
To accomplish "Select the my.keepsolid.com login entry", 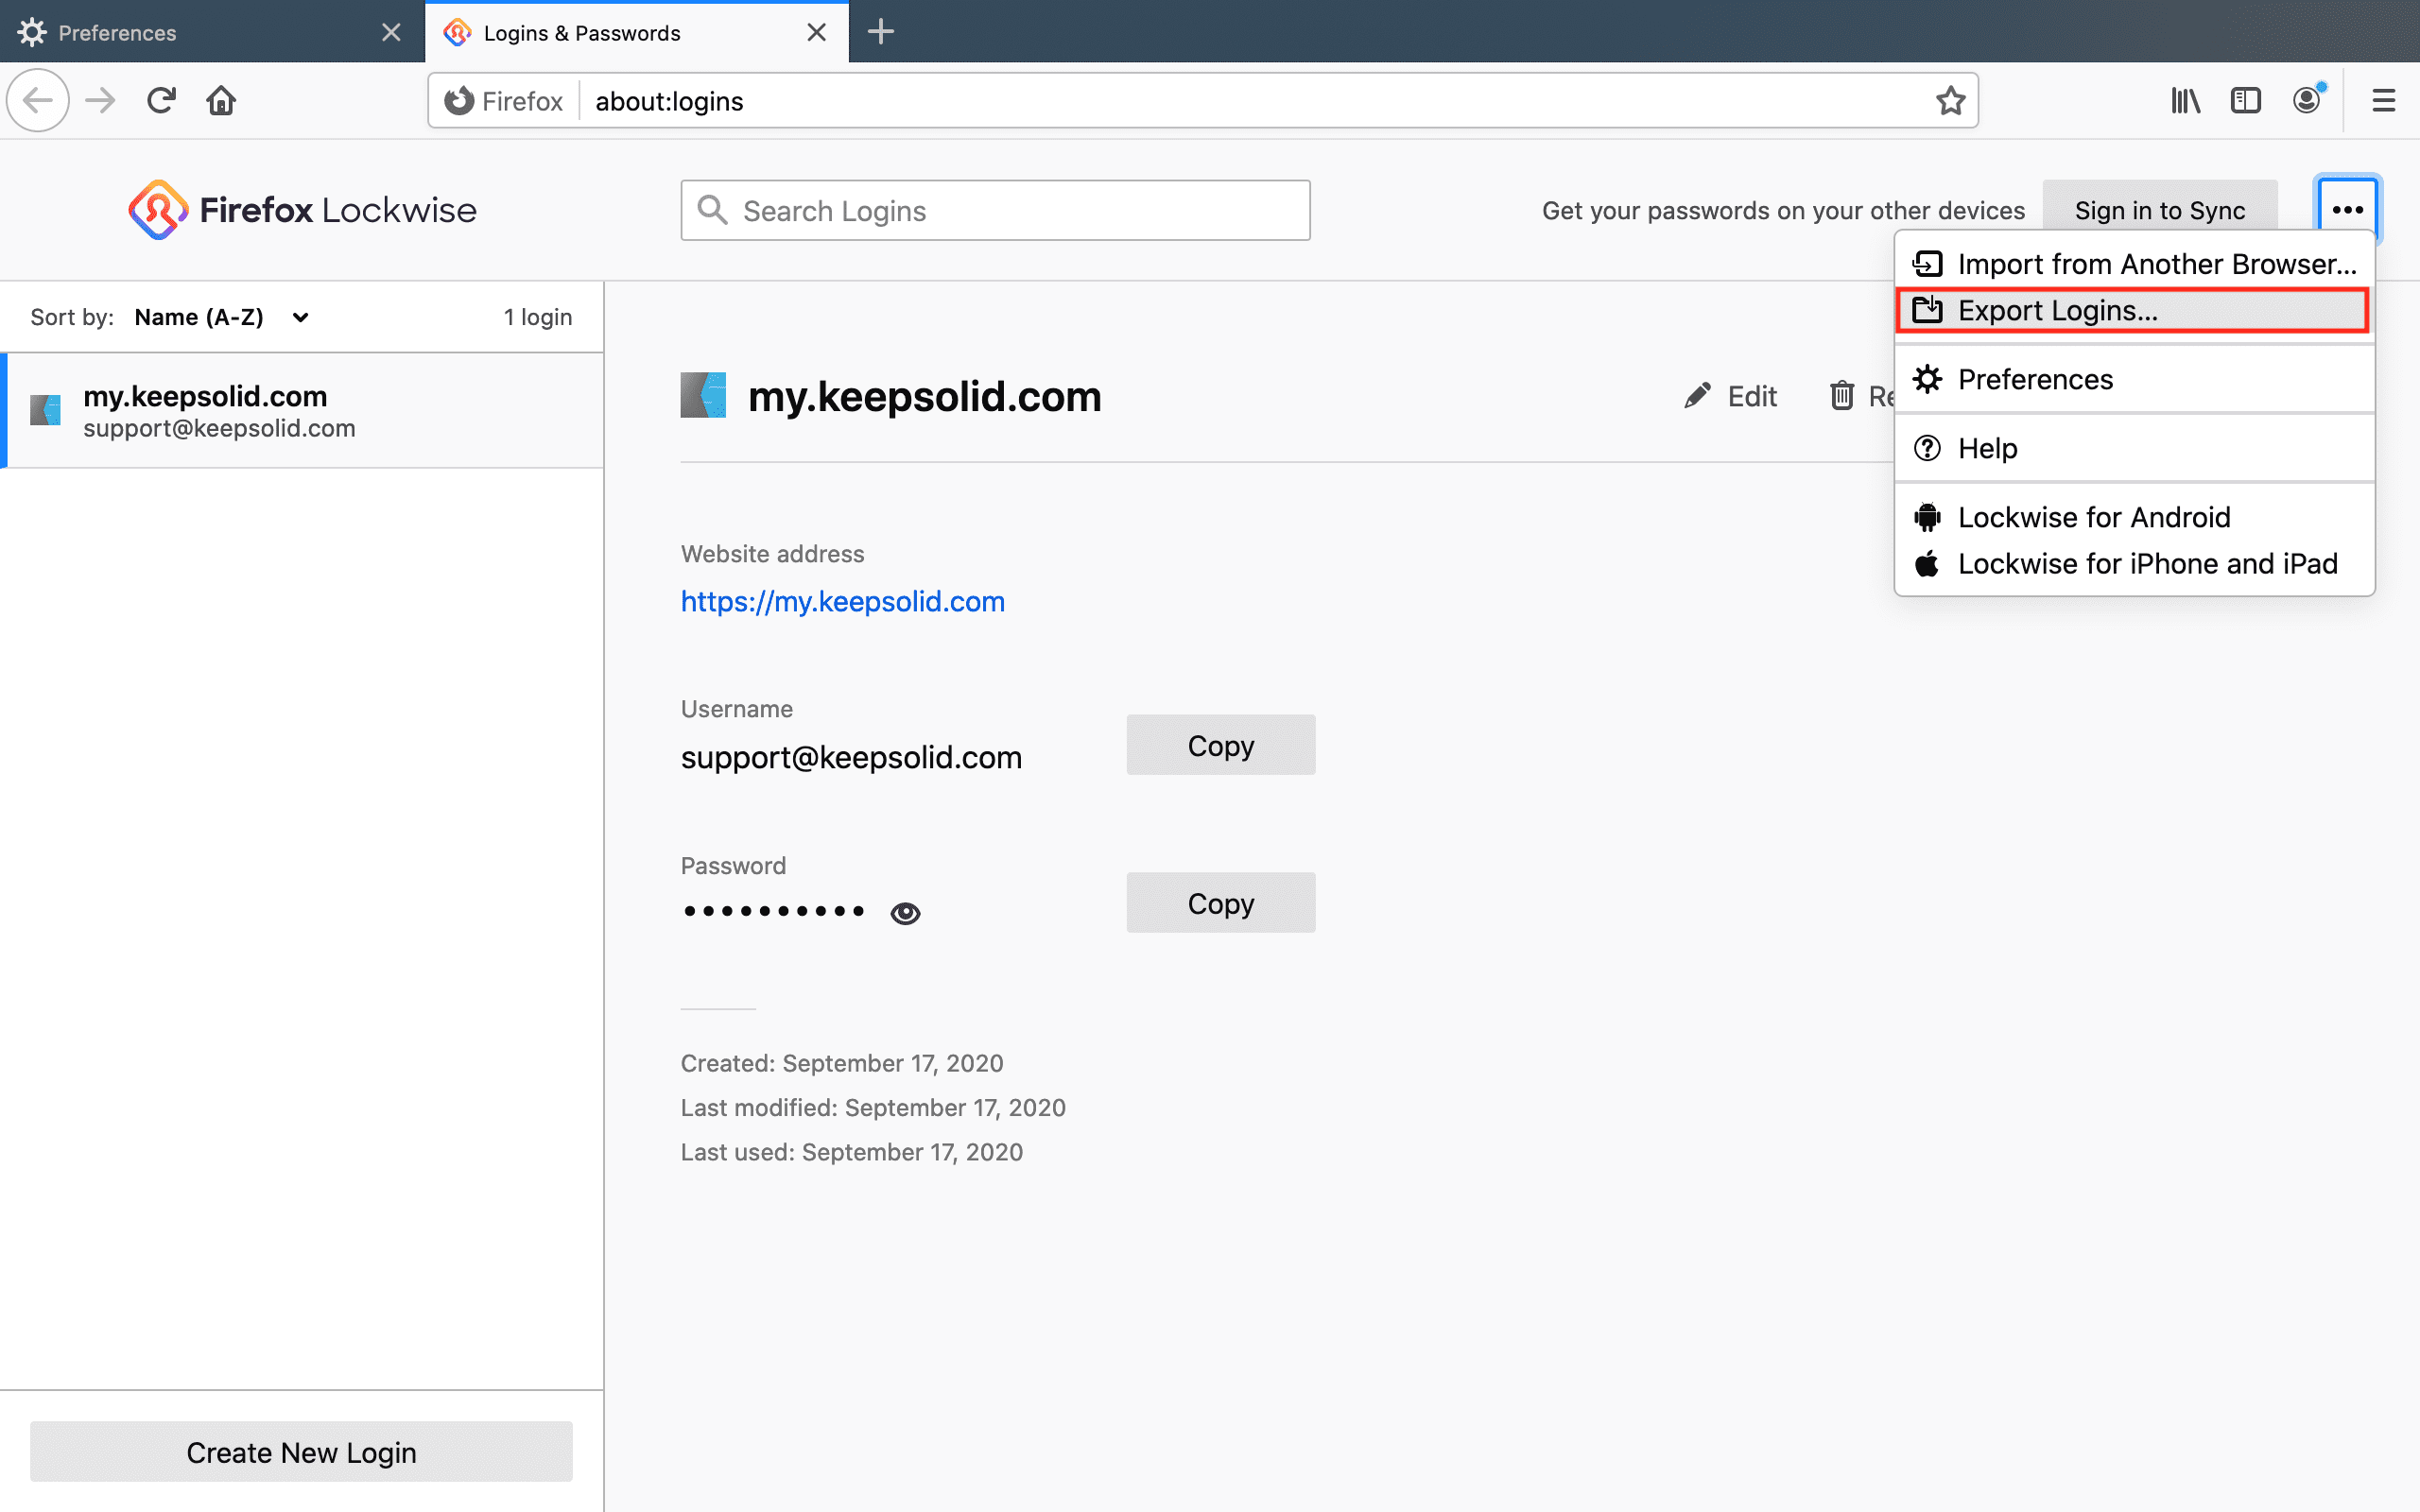I will tap(300, 411).
